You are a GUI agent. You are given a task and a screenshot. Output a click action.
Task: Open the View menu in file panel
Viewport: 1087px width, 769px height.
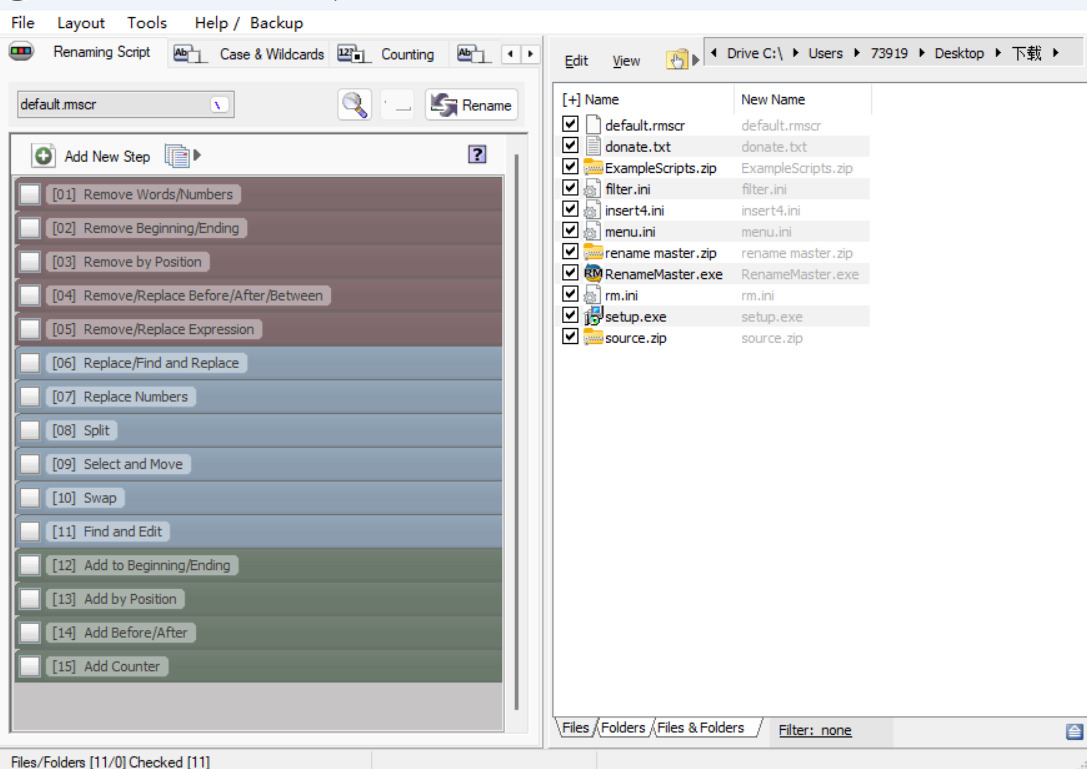click(626, 61)
